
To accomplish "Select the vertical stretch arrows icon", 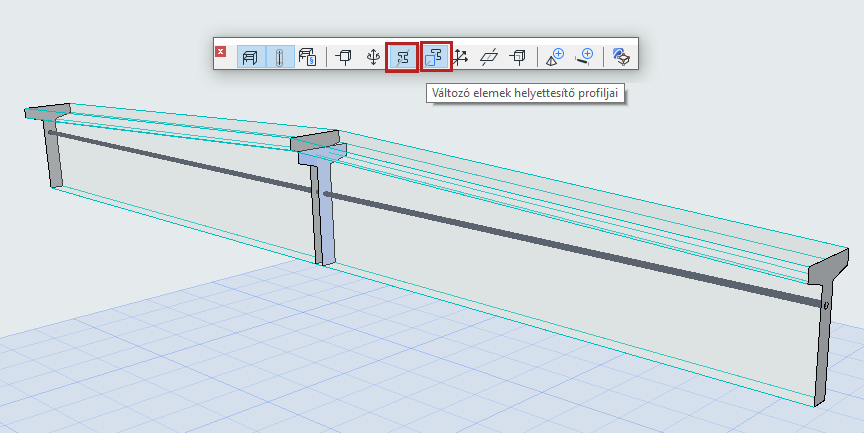I will (373, 57).
